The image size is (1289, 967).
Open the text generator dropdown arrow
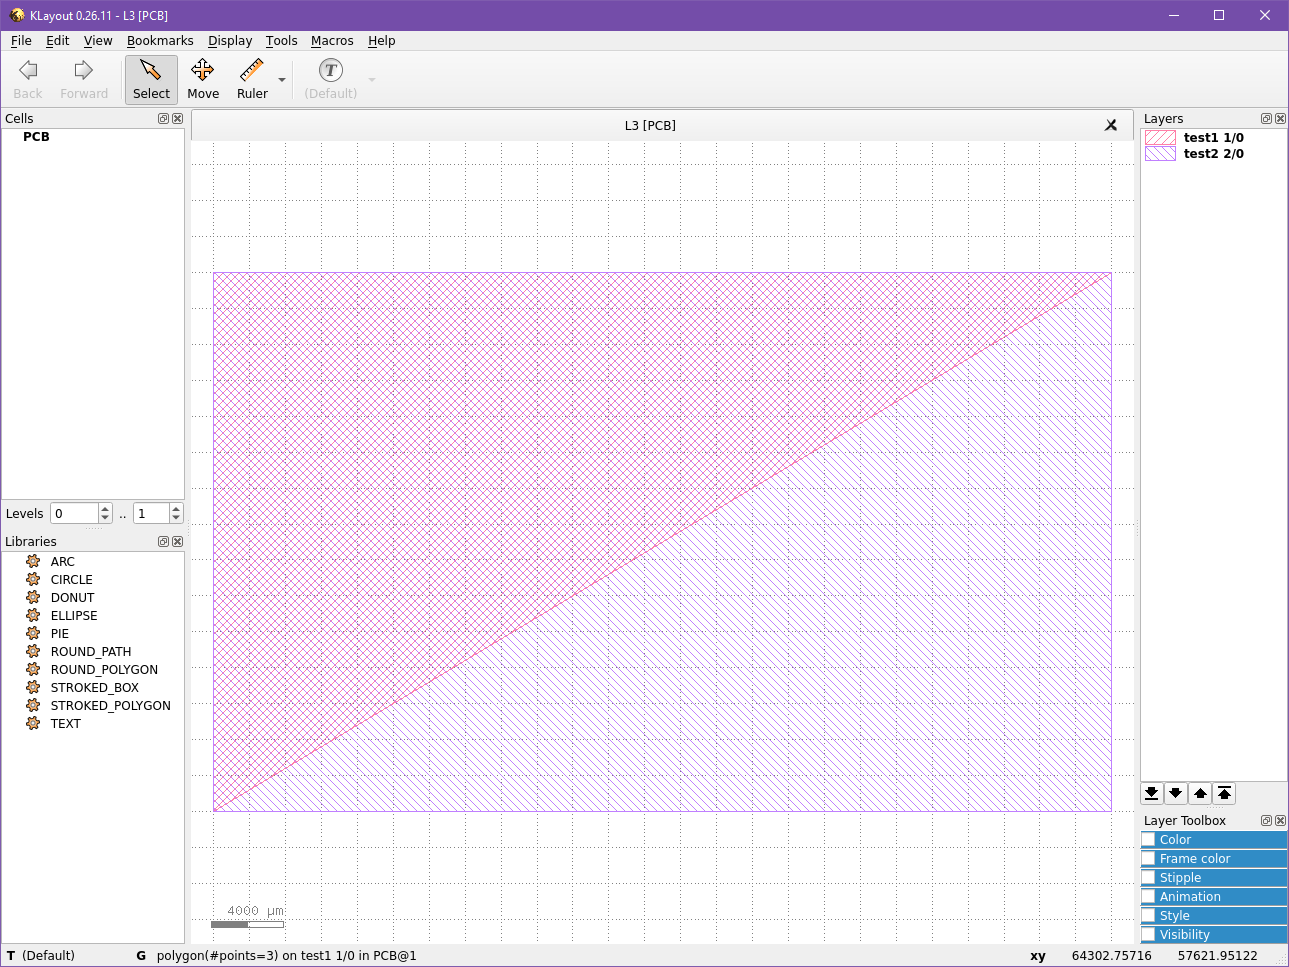tap(371, 79)
